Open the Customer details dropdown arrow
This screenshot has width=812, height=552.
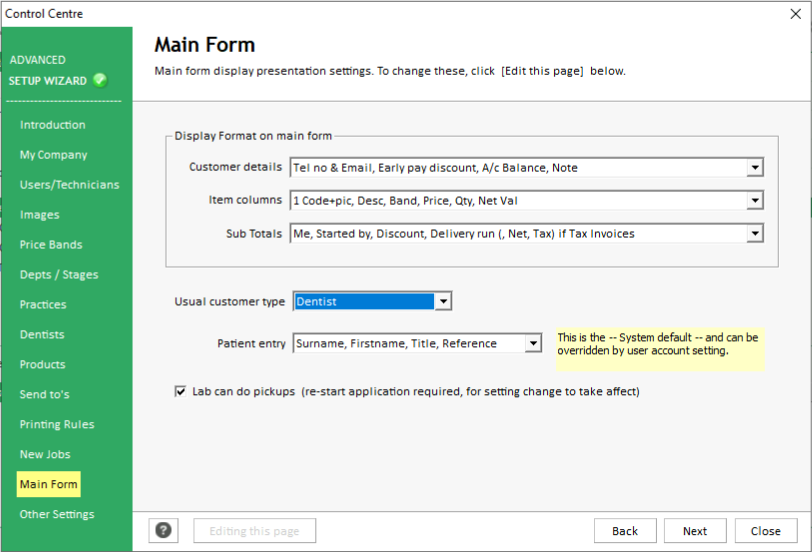pos(755,167)
